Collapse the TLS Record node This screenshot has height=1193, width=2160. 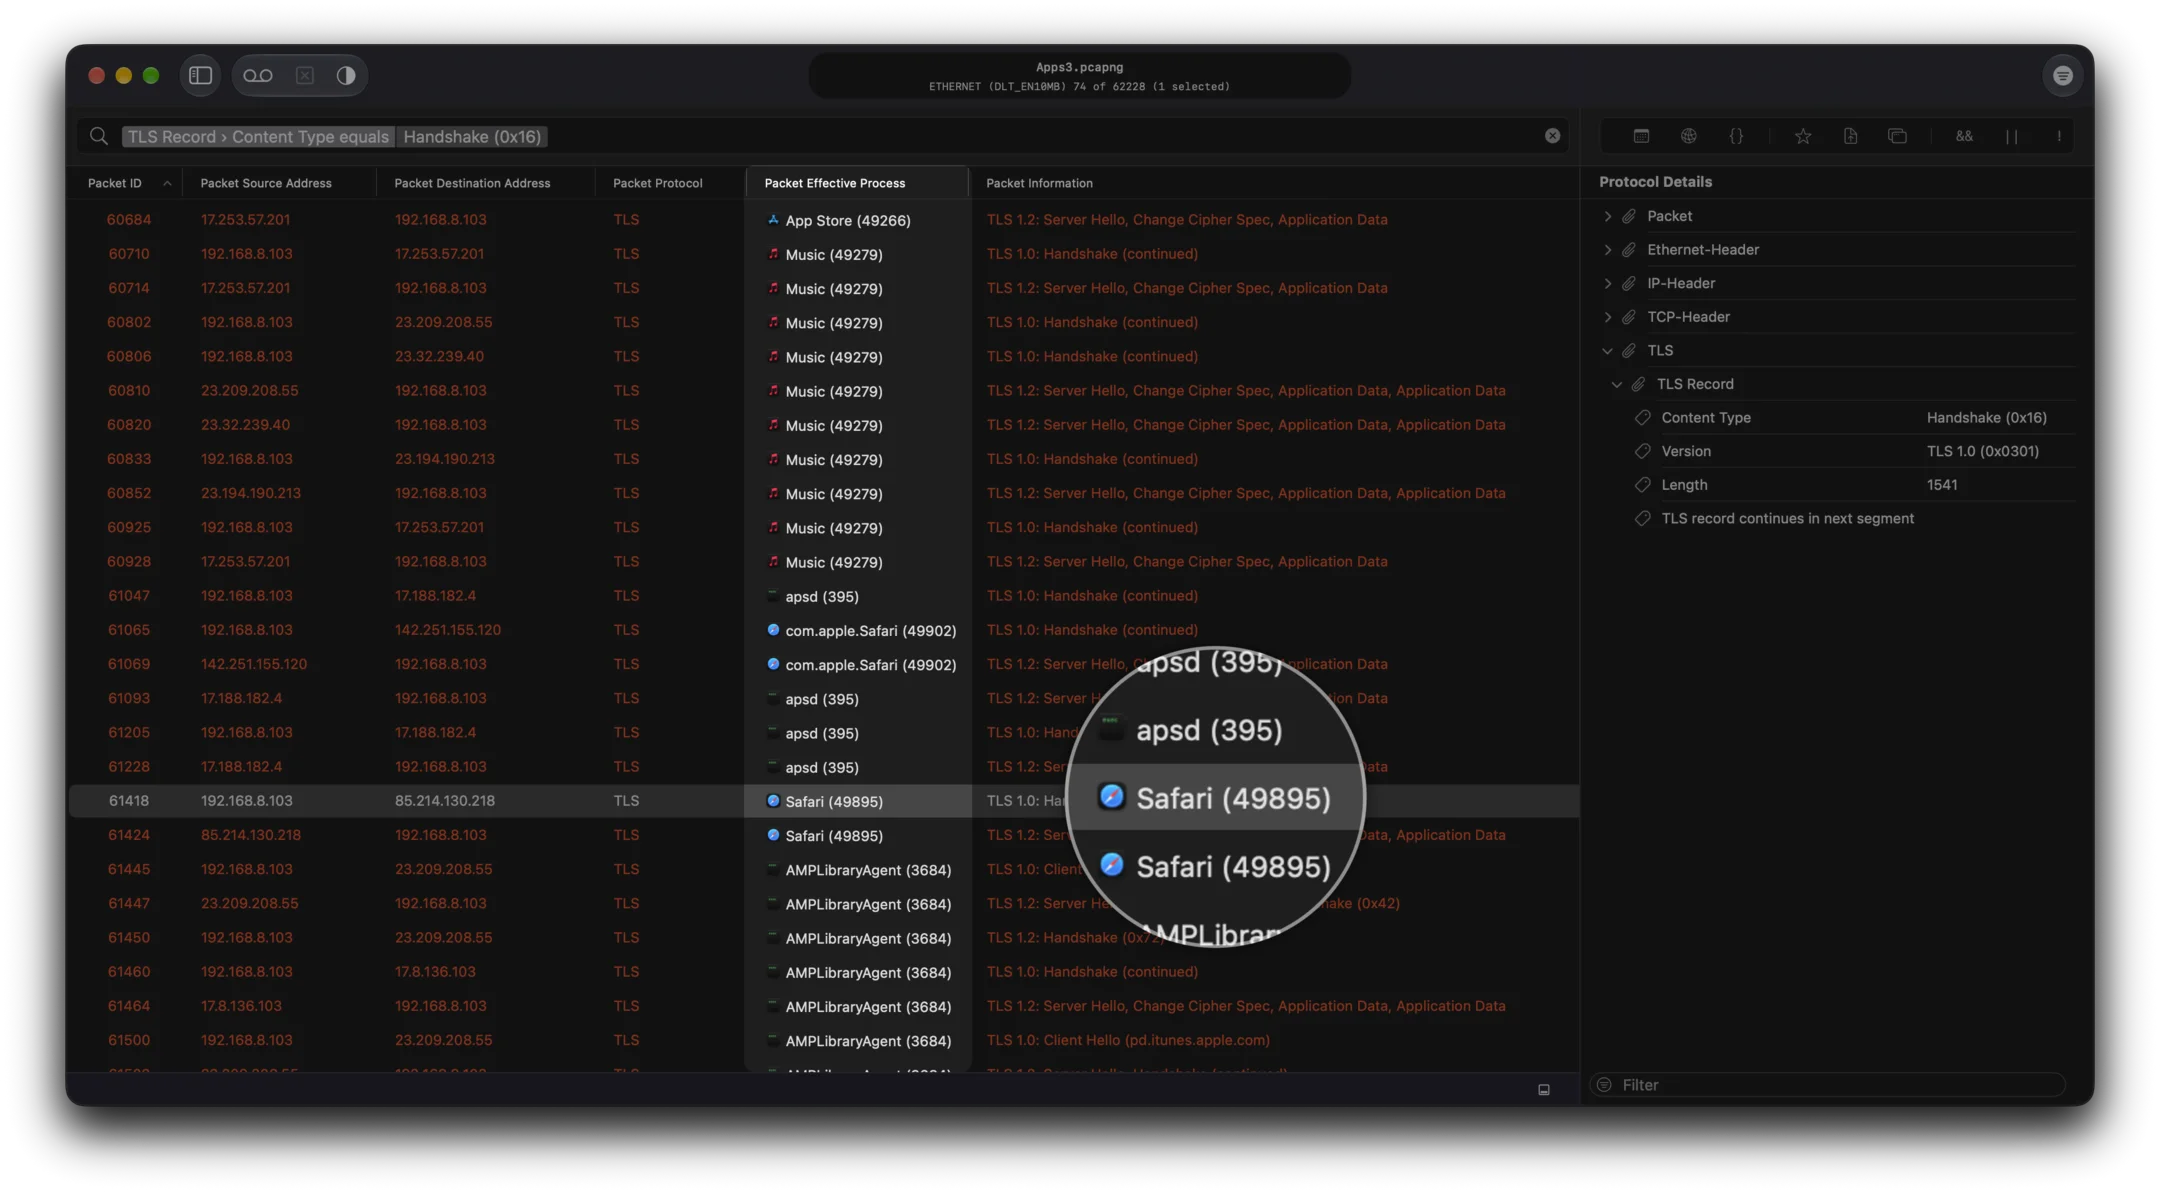1616,384
